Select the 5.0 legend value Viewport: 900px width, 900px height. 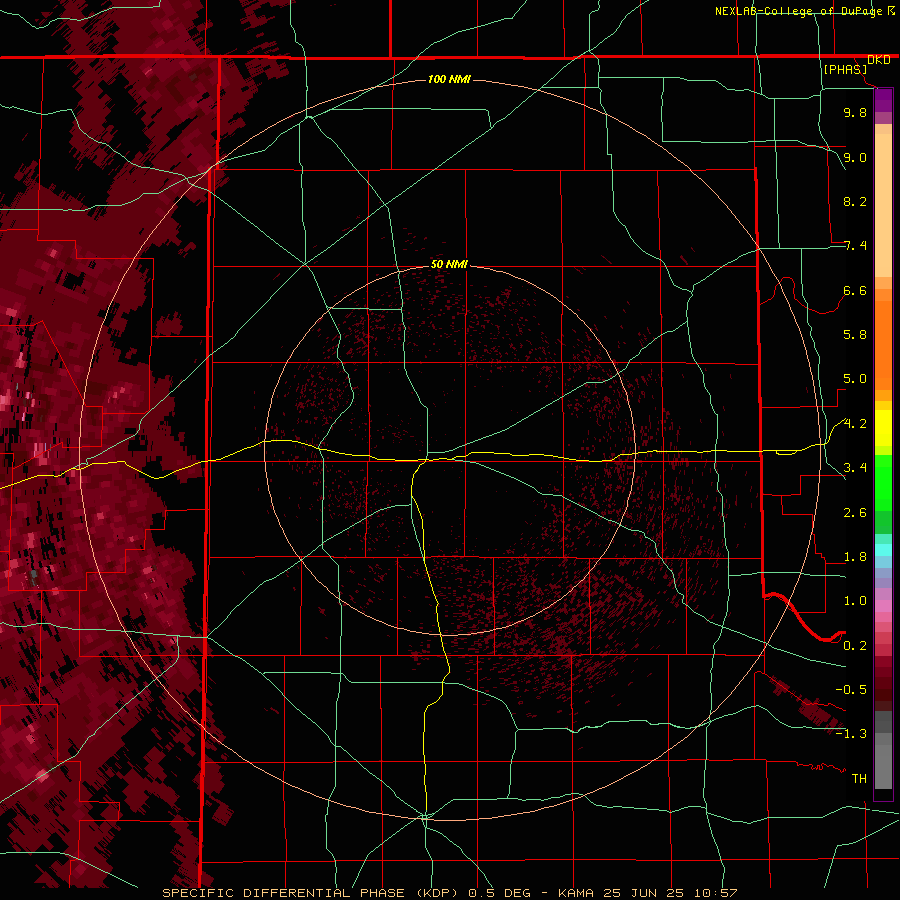pyautogui.click(x=855, y=379)
